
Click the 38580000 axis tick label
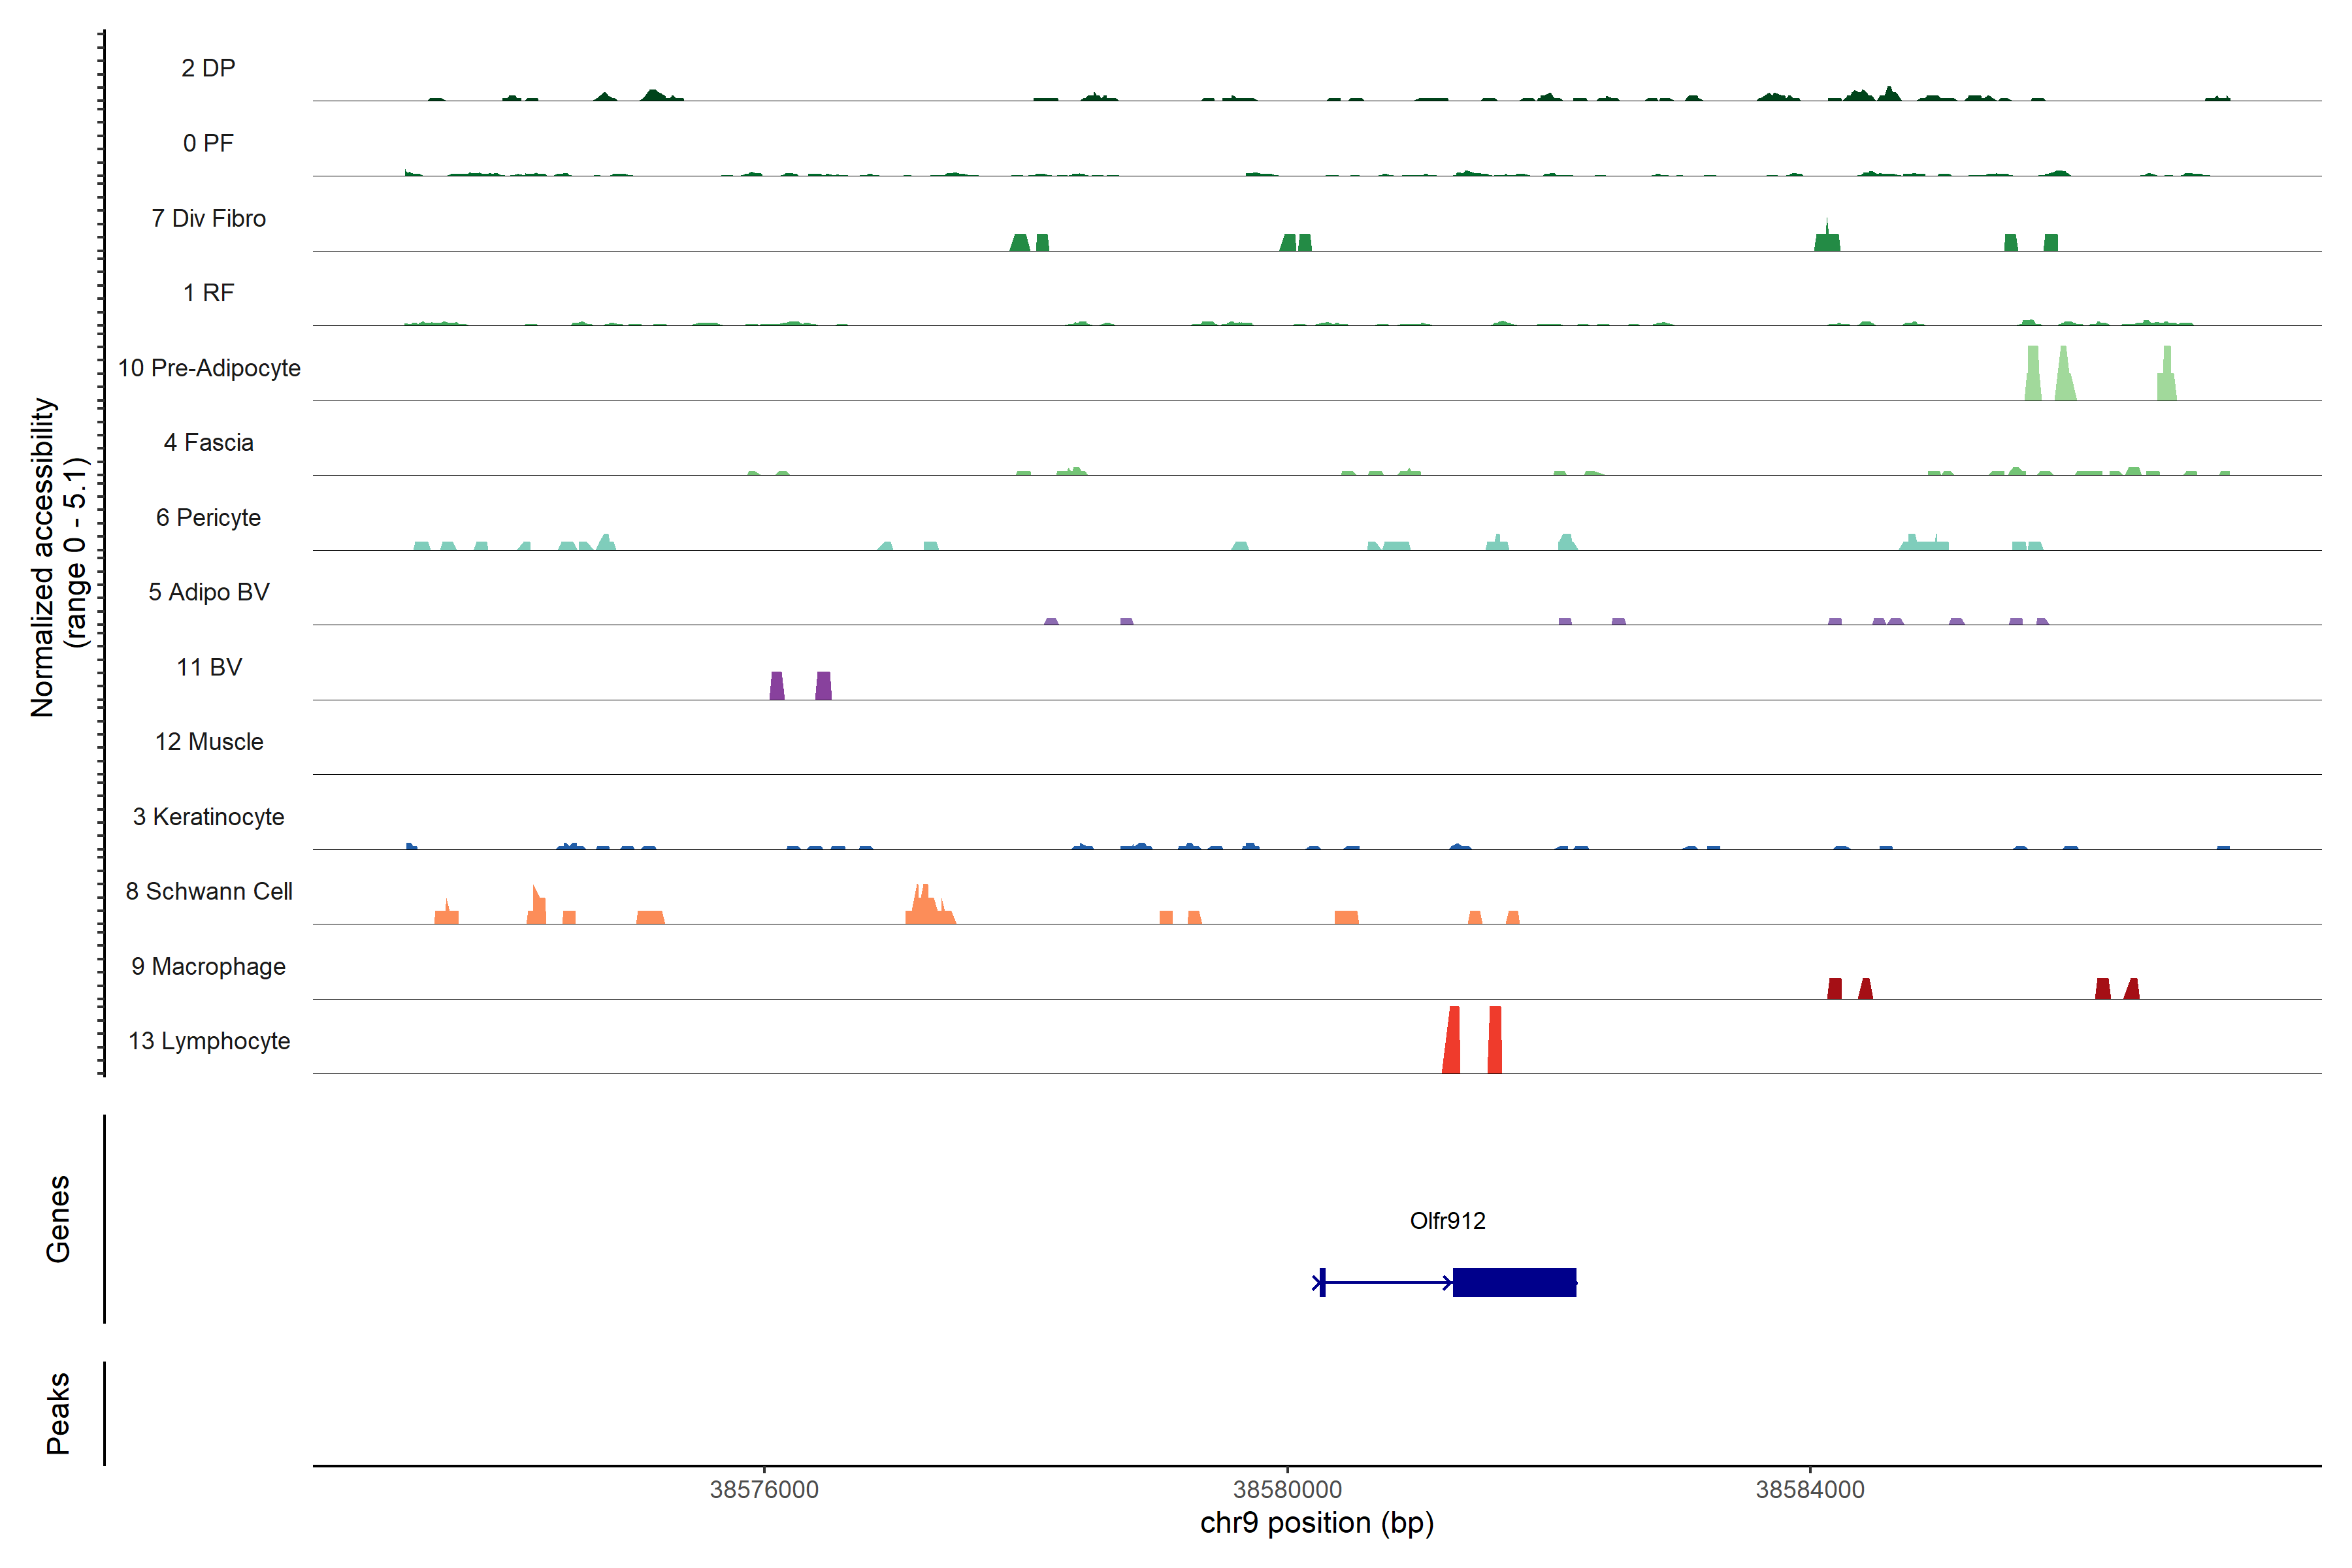pos(1287,1490)
